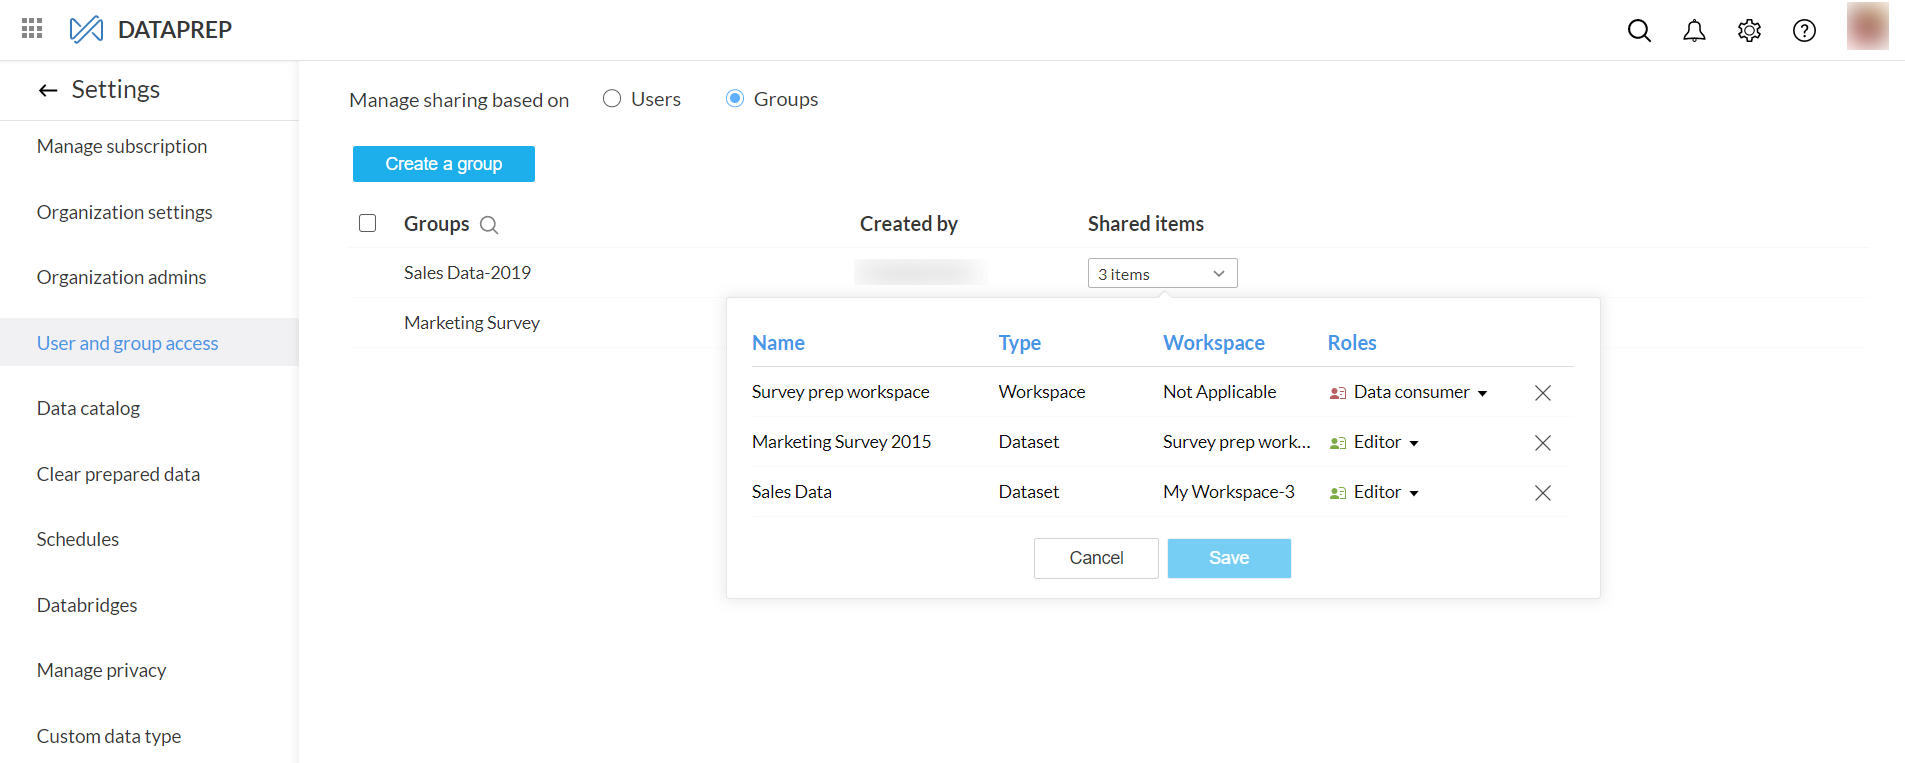Image resolution: width=1905 pixels, height=763 pixels.
Task: Open Organization admins settings page
Action: point(121,277)
